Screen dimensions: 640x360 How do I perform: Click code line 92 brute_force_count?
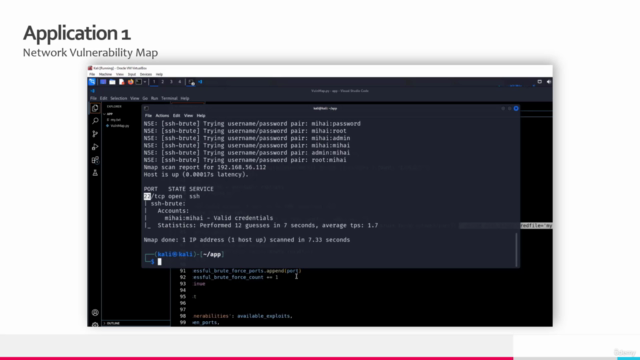click(236, 277)
